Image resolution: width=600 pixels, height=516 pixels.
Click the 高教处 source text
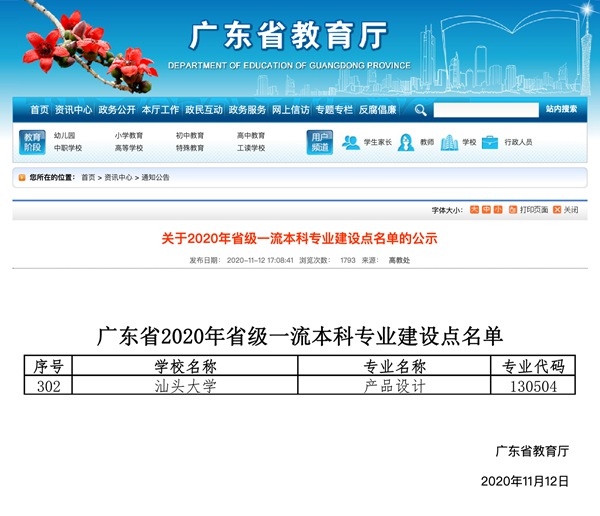coord(399,260)
